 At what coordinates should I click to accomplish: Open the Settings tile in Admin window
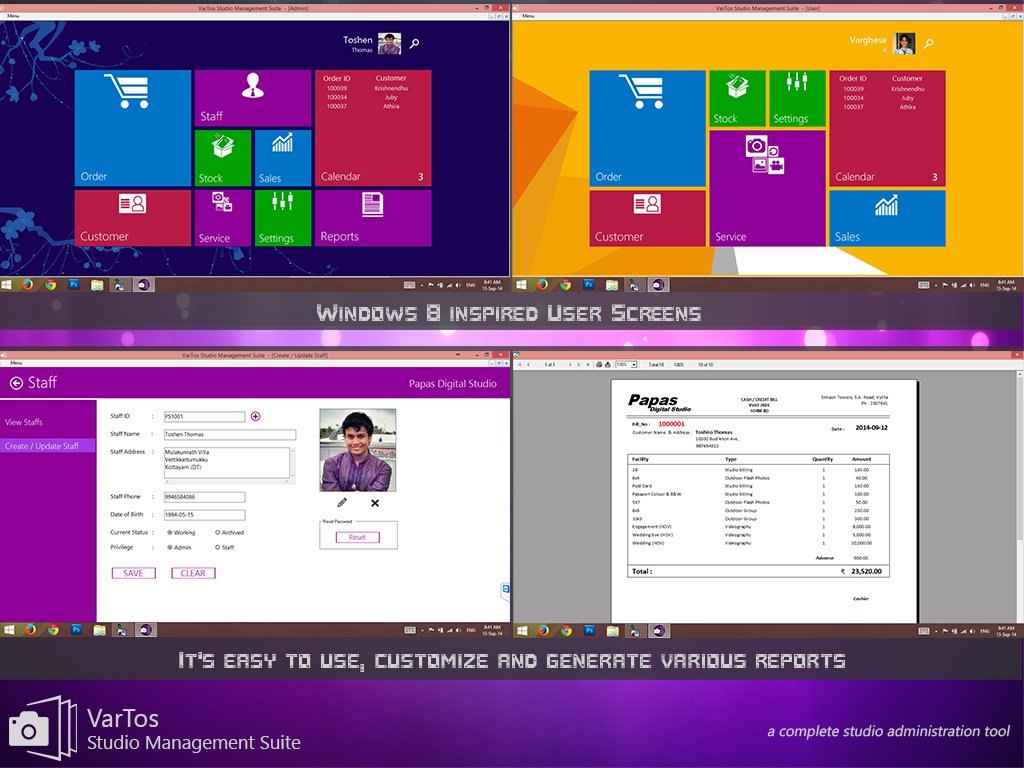283,218
